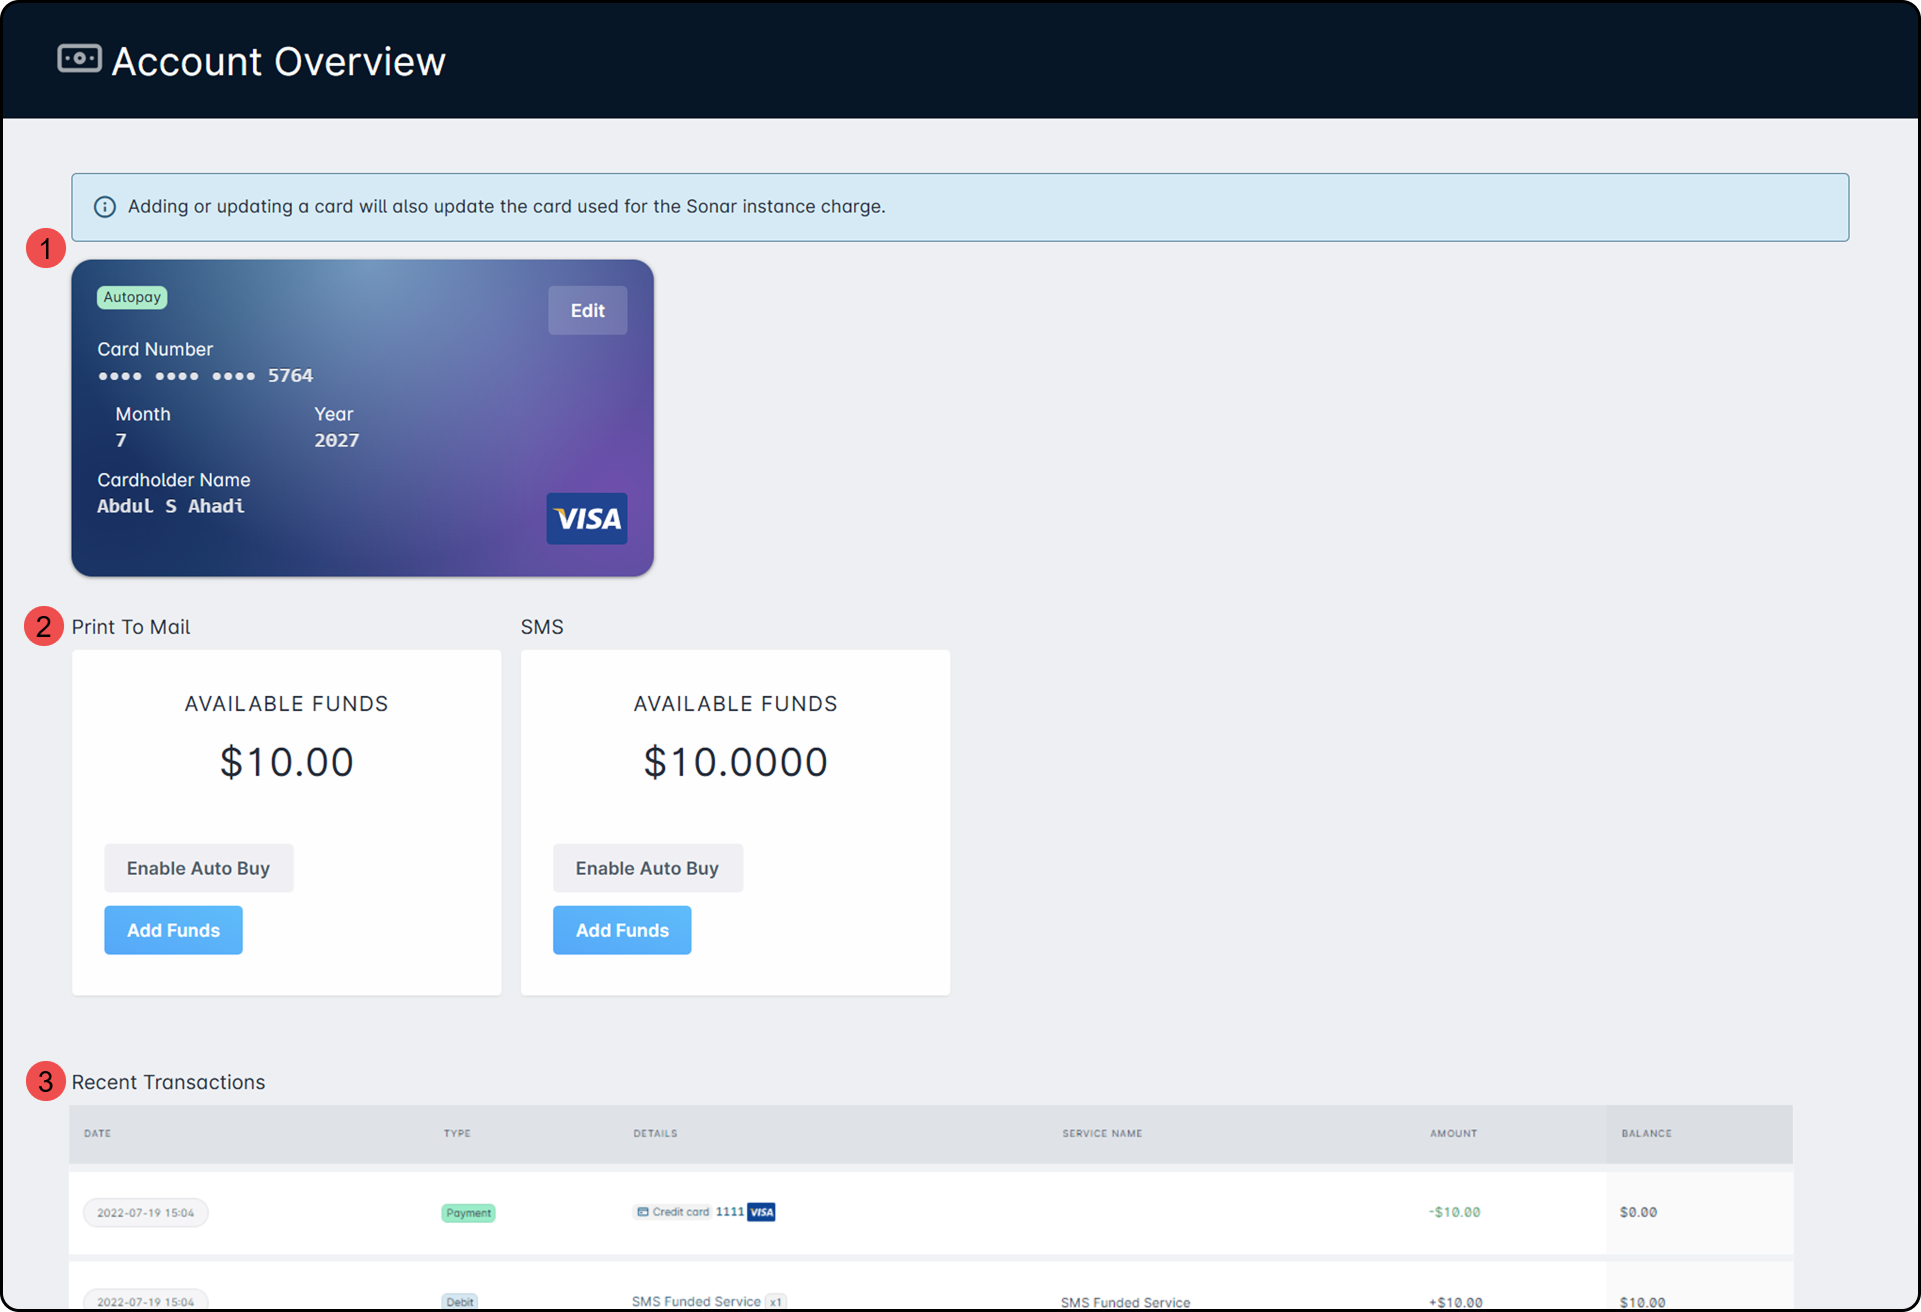Enable Auto Buy for SMS

648,868
